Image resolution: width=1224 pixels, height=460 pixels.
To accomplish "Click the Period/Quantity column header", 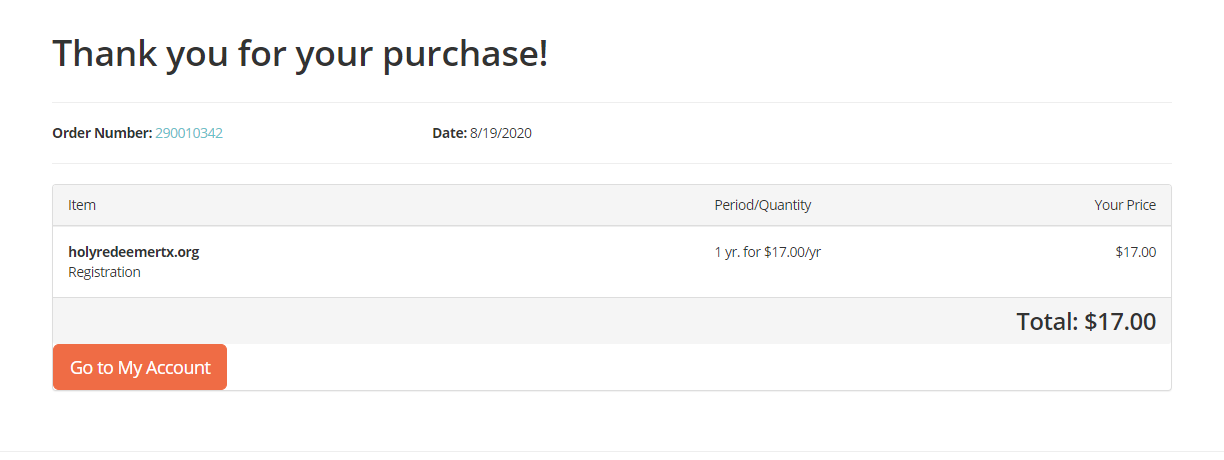I will coord(762,205).
